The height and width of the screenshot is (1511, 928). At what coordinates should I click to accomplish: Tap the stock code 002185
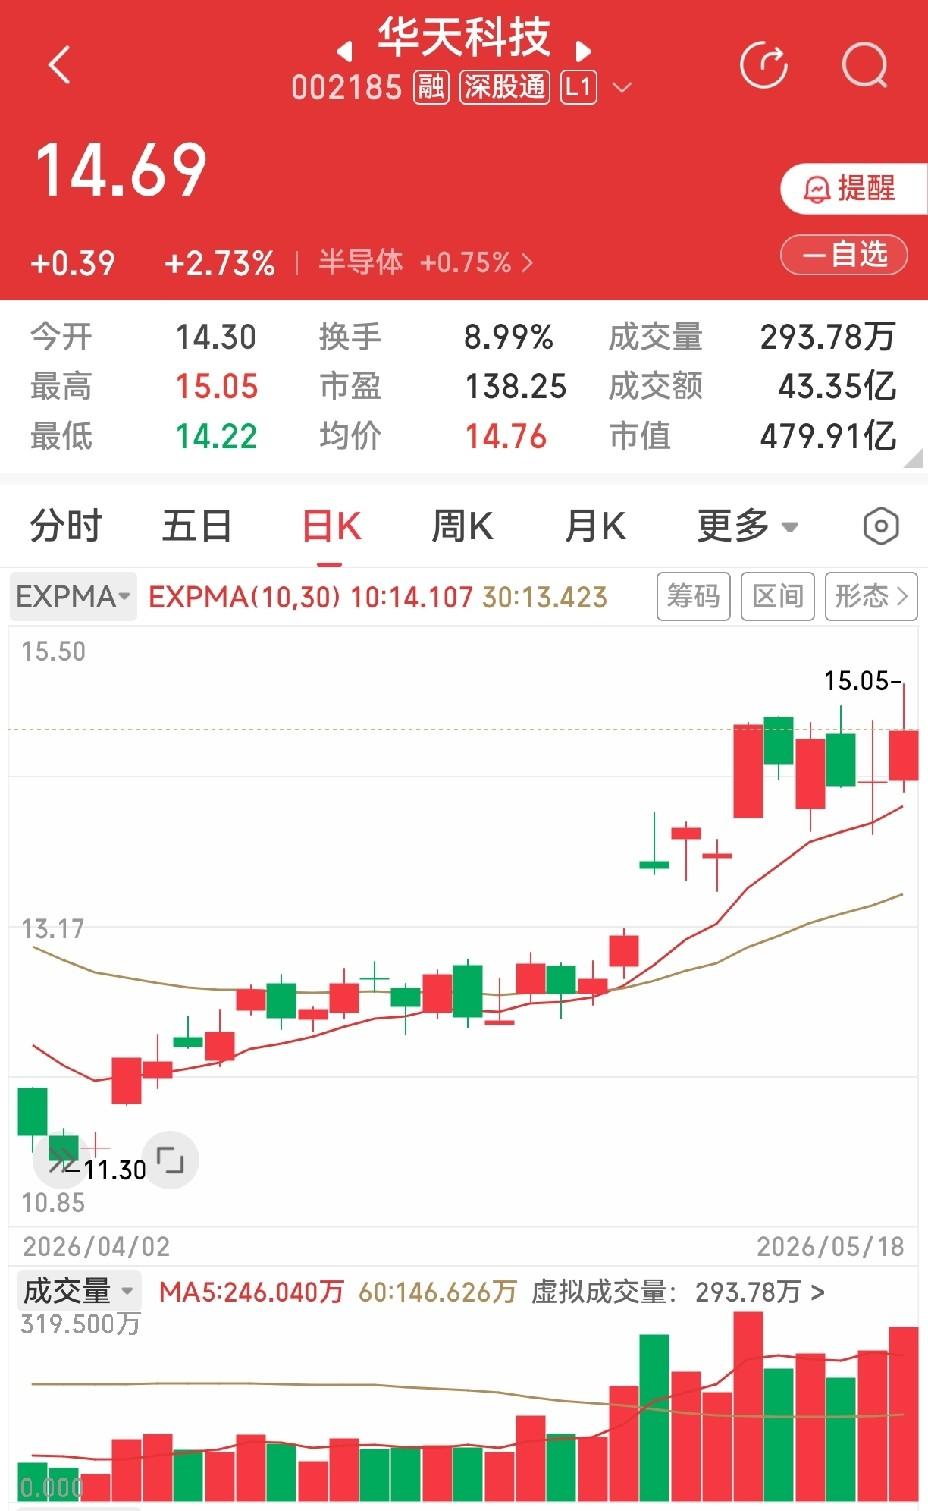point(346,88)
